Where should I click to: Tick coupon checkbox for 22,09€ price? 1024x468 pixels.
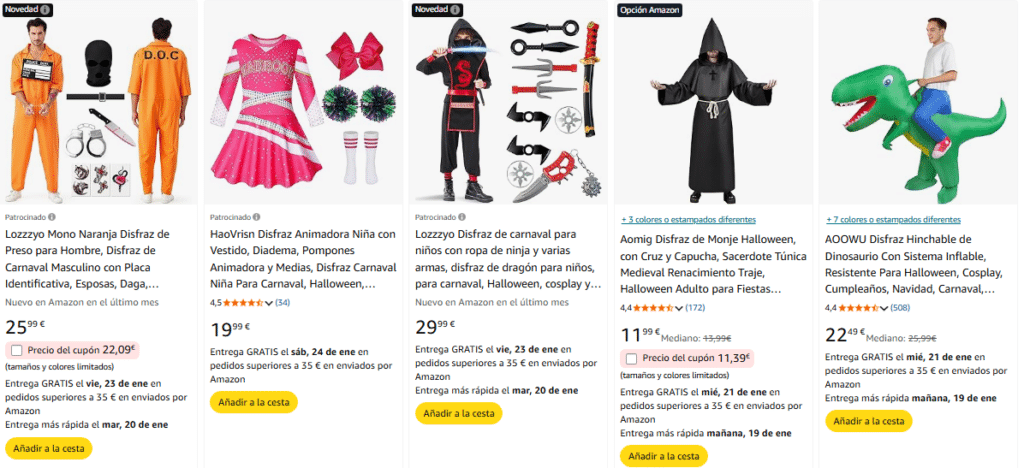point(16,350)
